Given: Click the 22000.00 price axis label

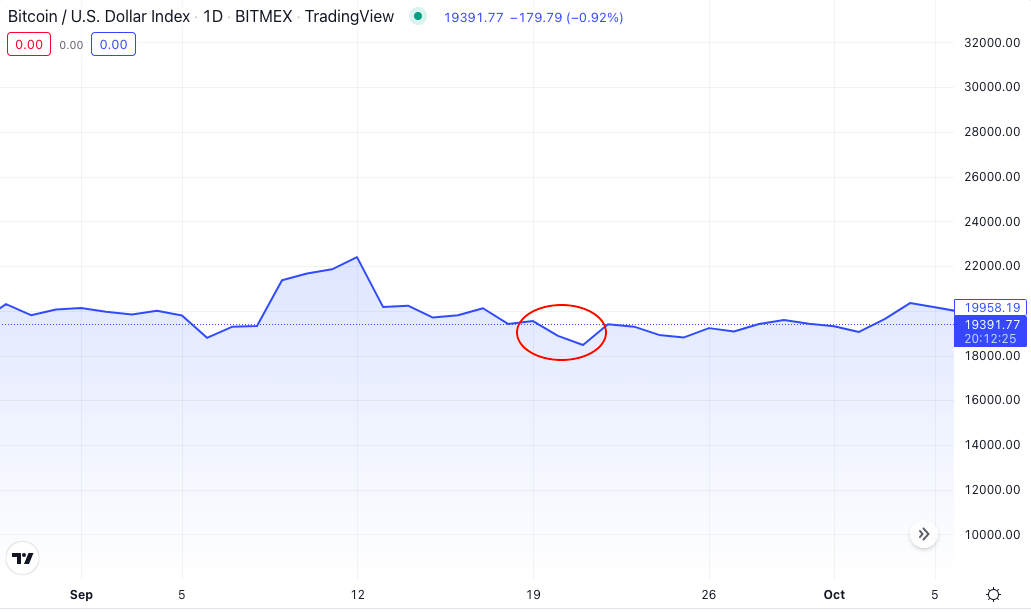Looking at the screenshot, I should (x=992, y=266).
